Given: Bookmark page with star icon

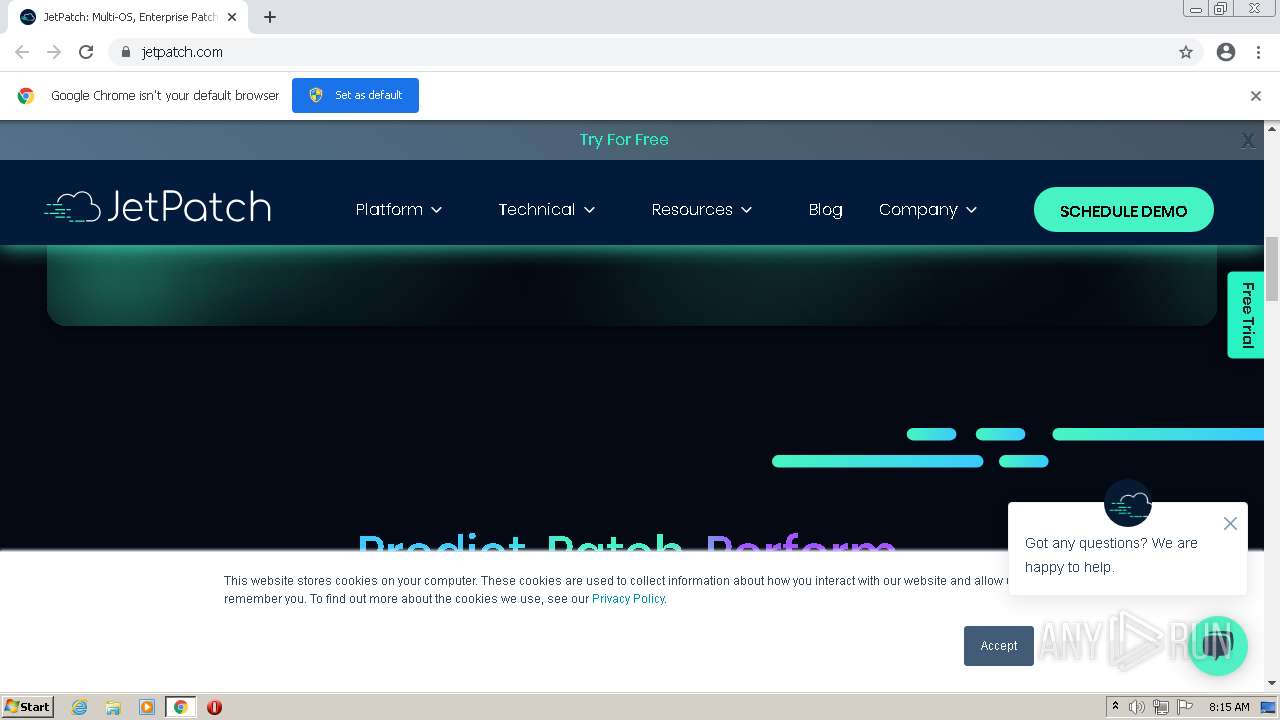Looking at the screenshot, I should click(x=1186, y=52).
